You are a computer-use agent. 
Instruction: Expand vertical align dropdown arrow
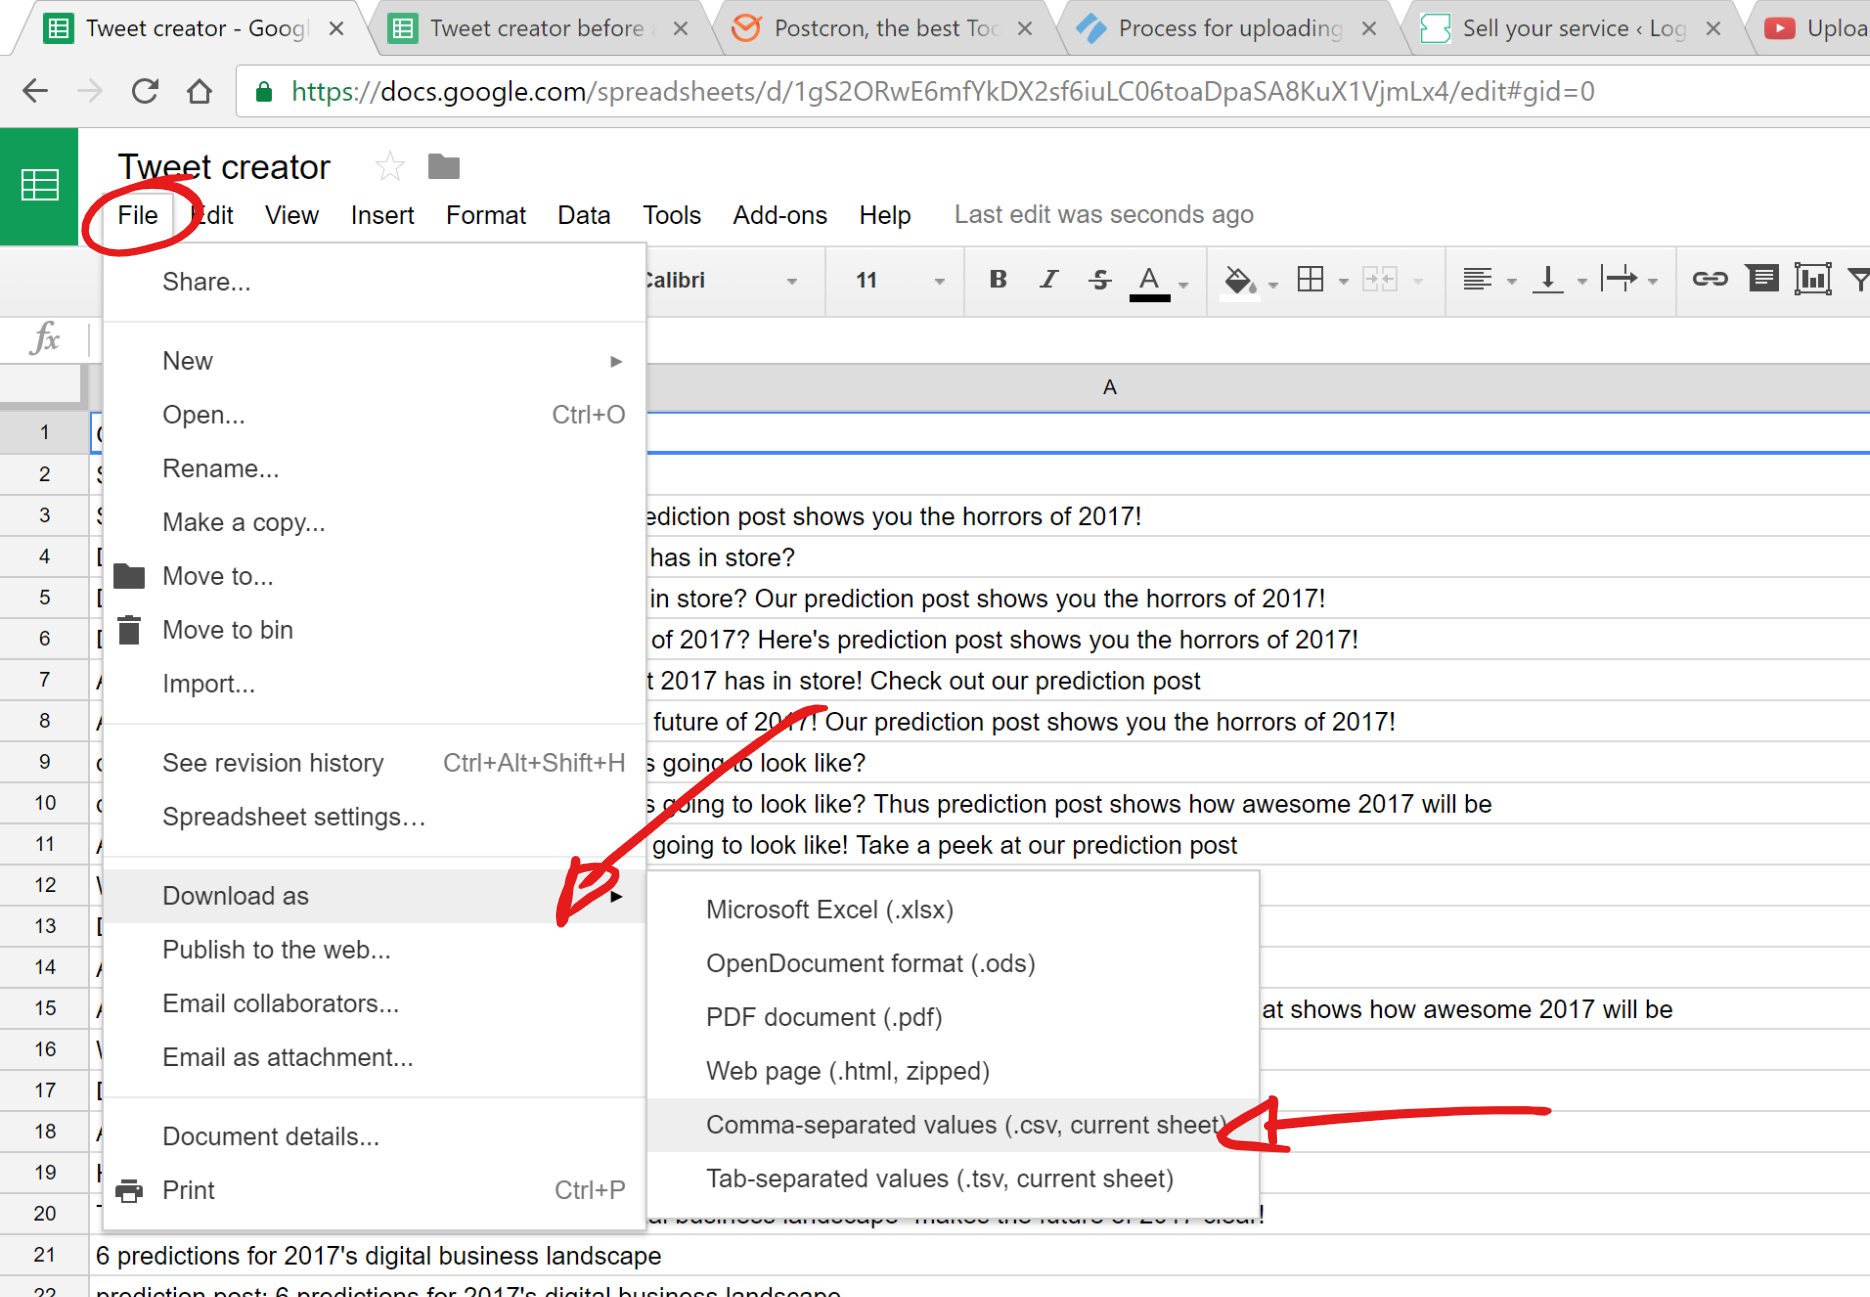[1582, 283]
